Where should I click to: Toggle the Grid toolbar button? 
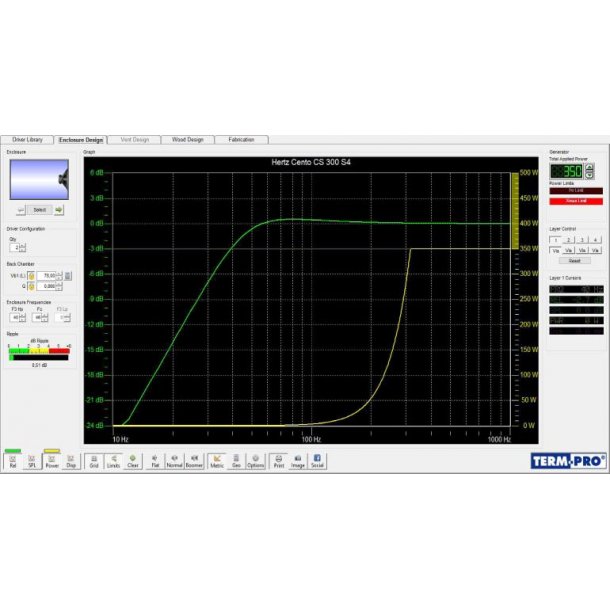point(94,461)
